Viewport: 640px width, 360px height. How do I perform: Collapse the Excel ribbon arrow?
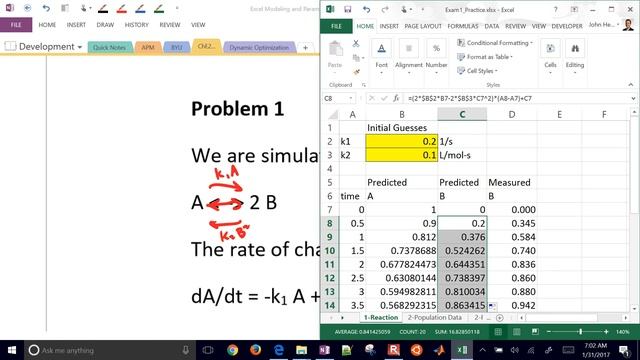coord(631,84)
